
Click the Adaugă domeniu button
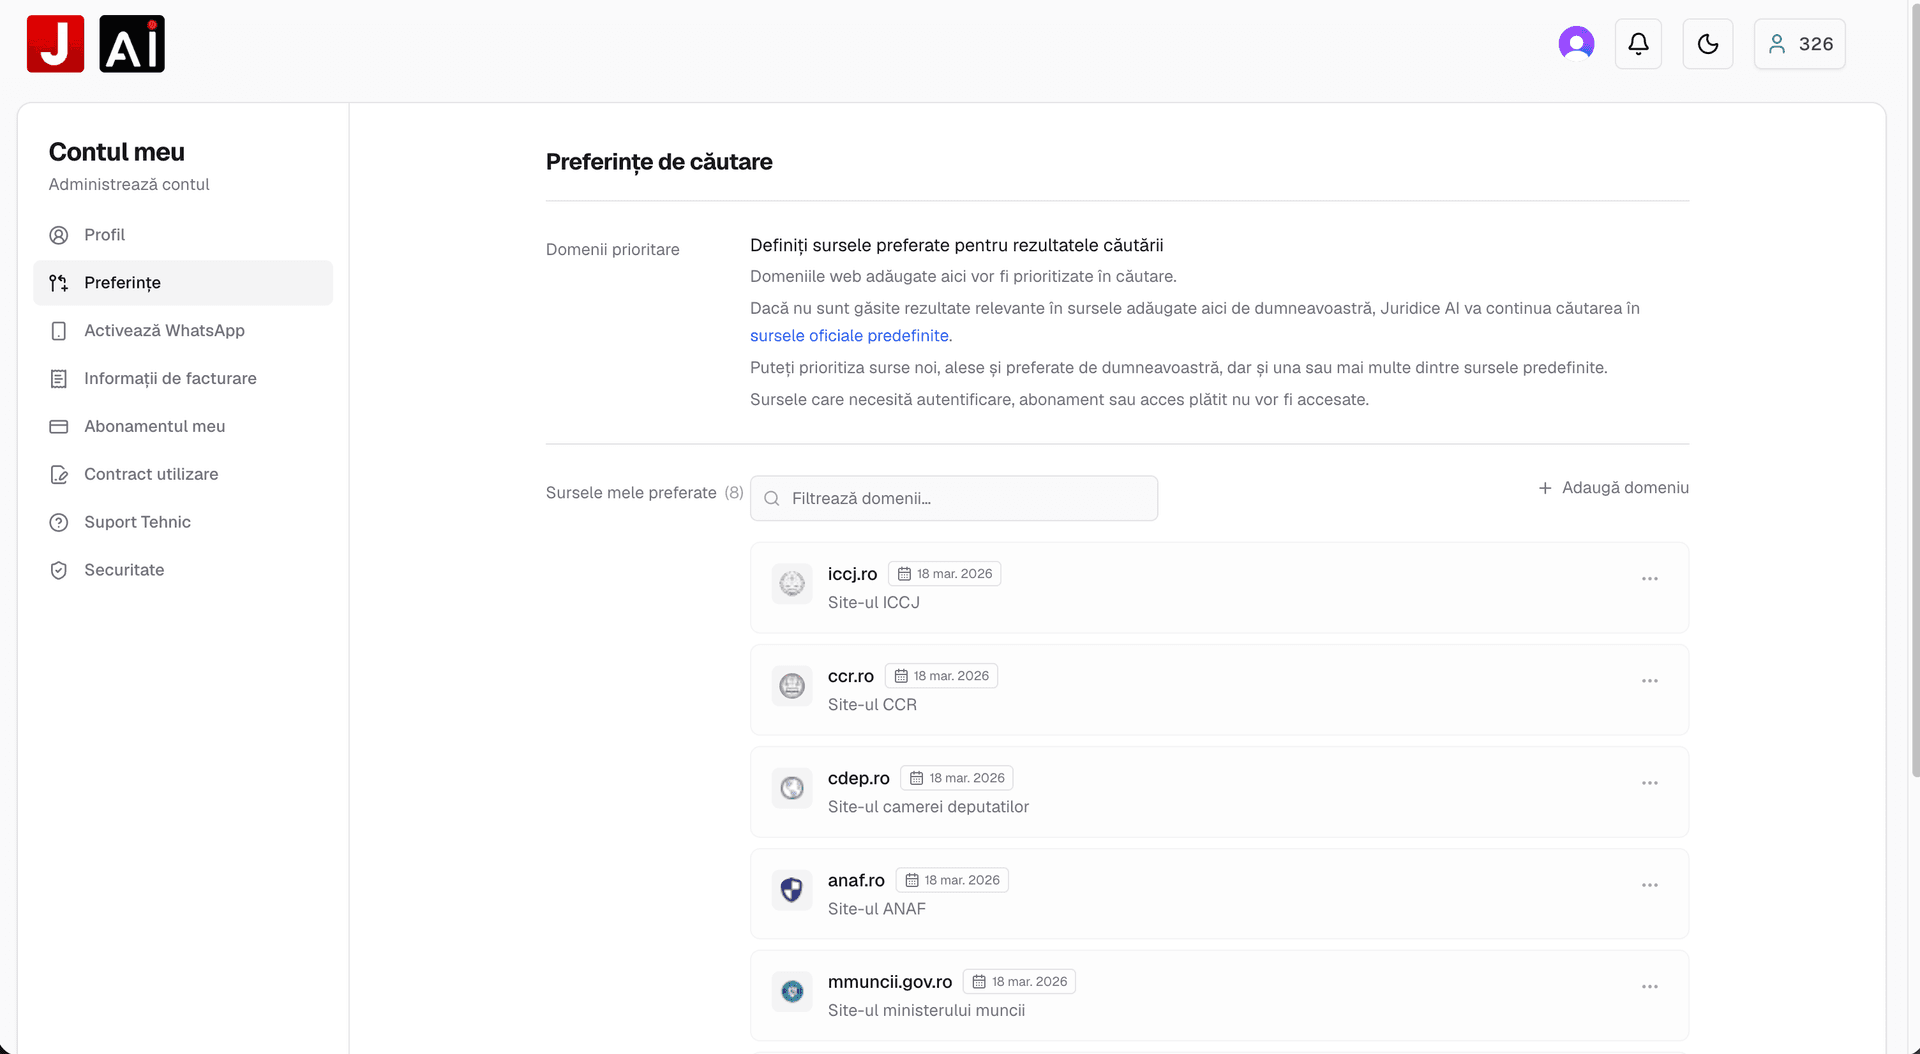click(x=1612, y=488)
